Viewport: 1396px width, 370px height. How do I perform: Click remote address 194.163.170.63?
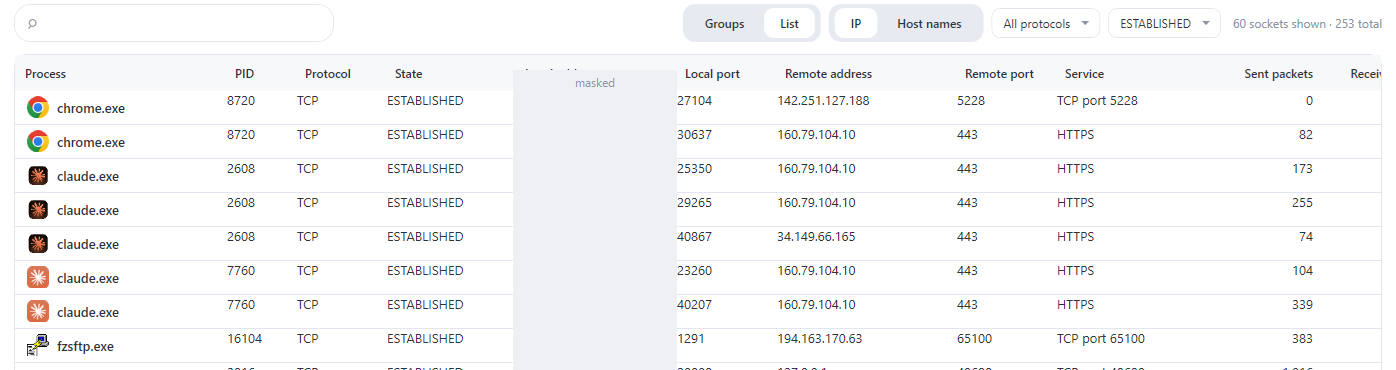point(819,339)
